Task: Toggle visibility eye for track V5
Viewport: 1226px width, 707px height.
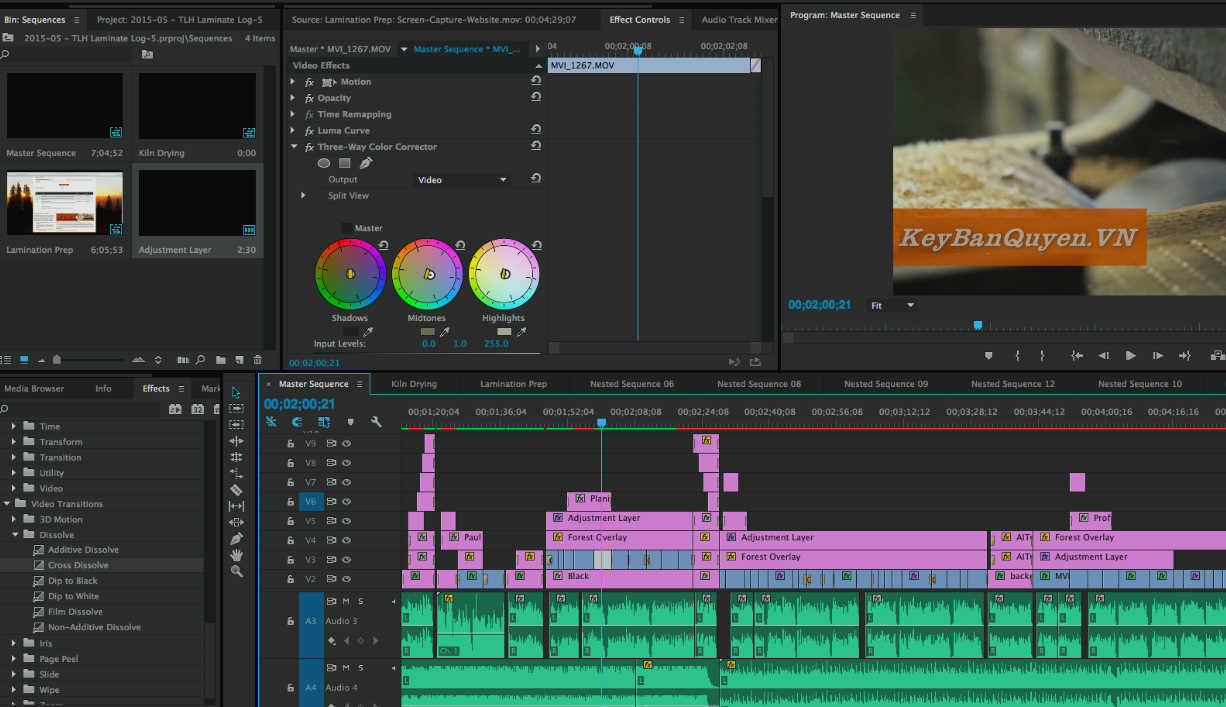Action: click(x=347, y=521)
